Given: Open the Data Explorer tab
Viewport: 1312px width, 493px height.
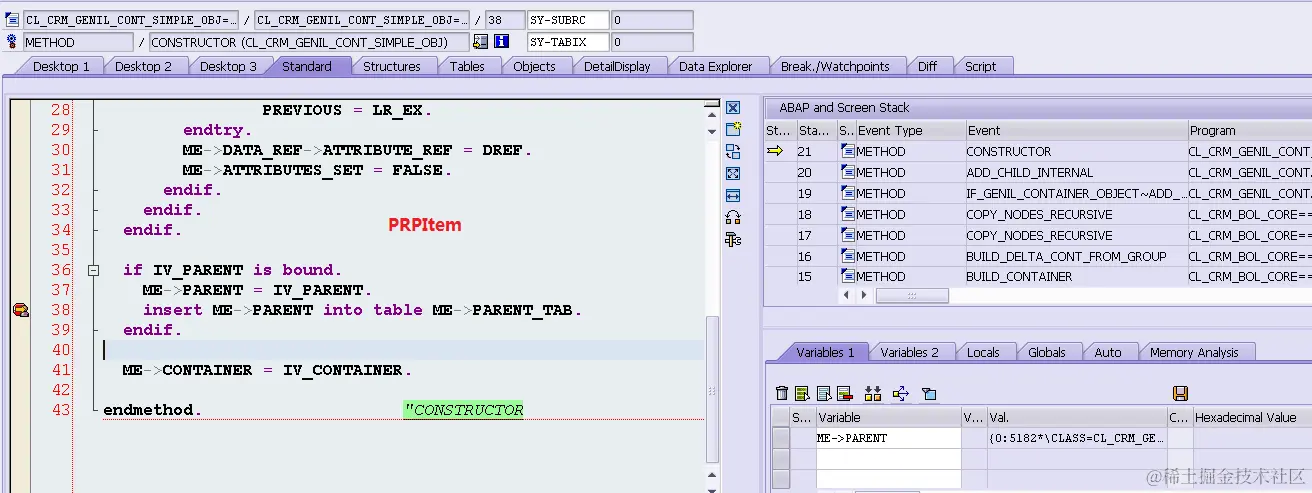Looking at the screenshot, I should (716, 66).
